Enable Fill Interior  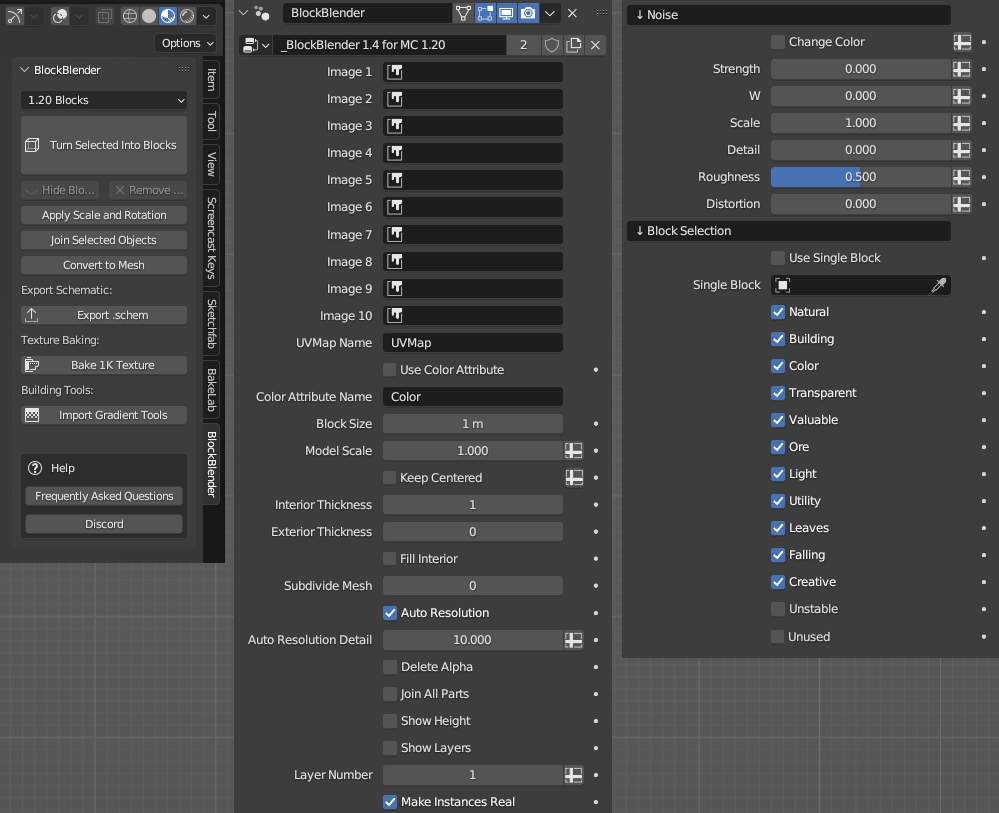[389, 558]
